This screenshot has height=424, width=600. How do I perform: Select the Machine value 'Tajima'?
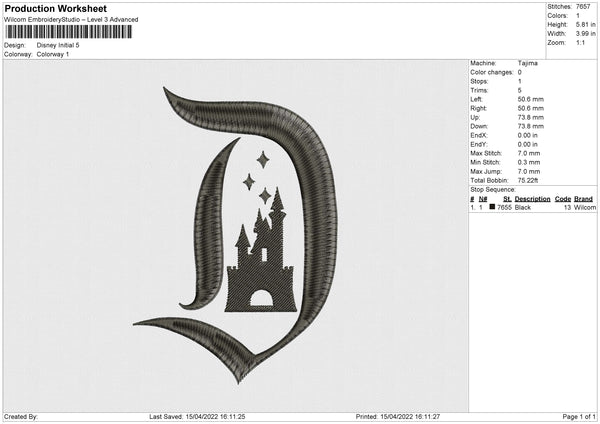coord(528,63)
